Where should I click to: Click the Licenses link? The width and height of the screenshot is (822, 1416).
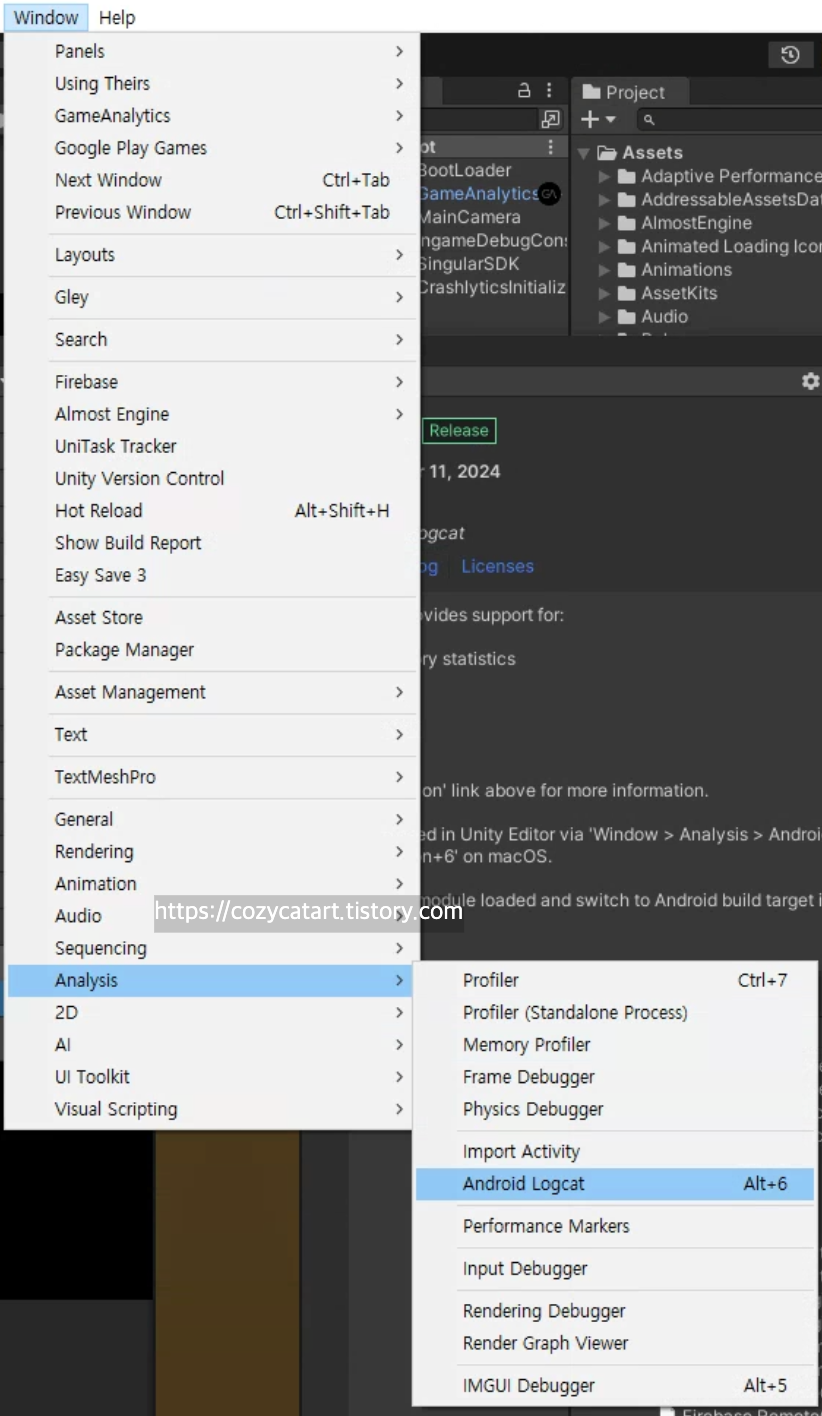(x=497, y=566)
